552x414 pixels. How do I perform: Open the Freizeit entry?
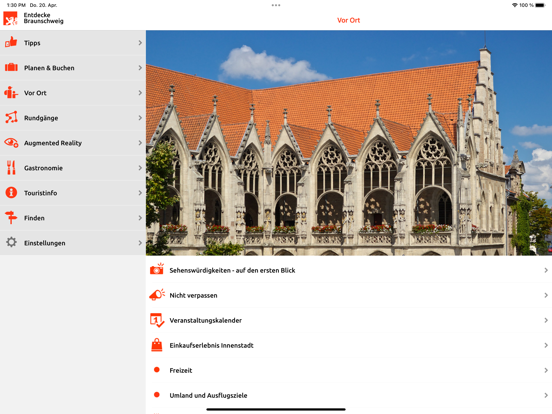click(349, 370)
